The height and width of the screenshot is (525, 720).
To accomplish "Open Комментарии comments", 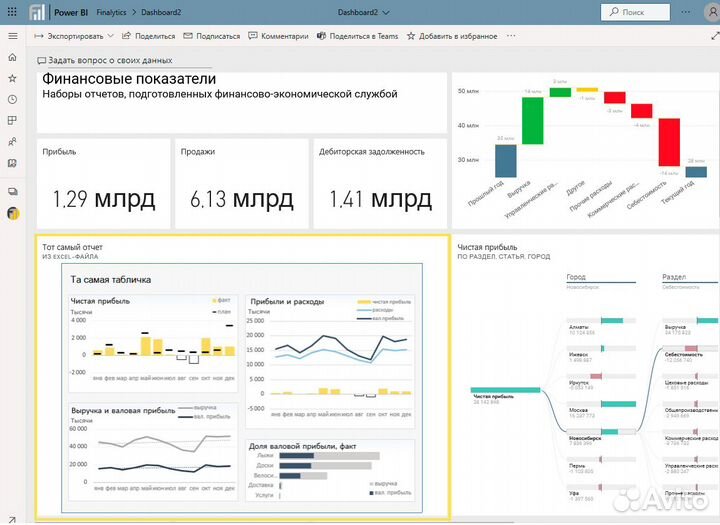I will [x=278, y=36].
